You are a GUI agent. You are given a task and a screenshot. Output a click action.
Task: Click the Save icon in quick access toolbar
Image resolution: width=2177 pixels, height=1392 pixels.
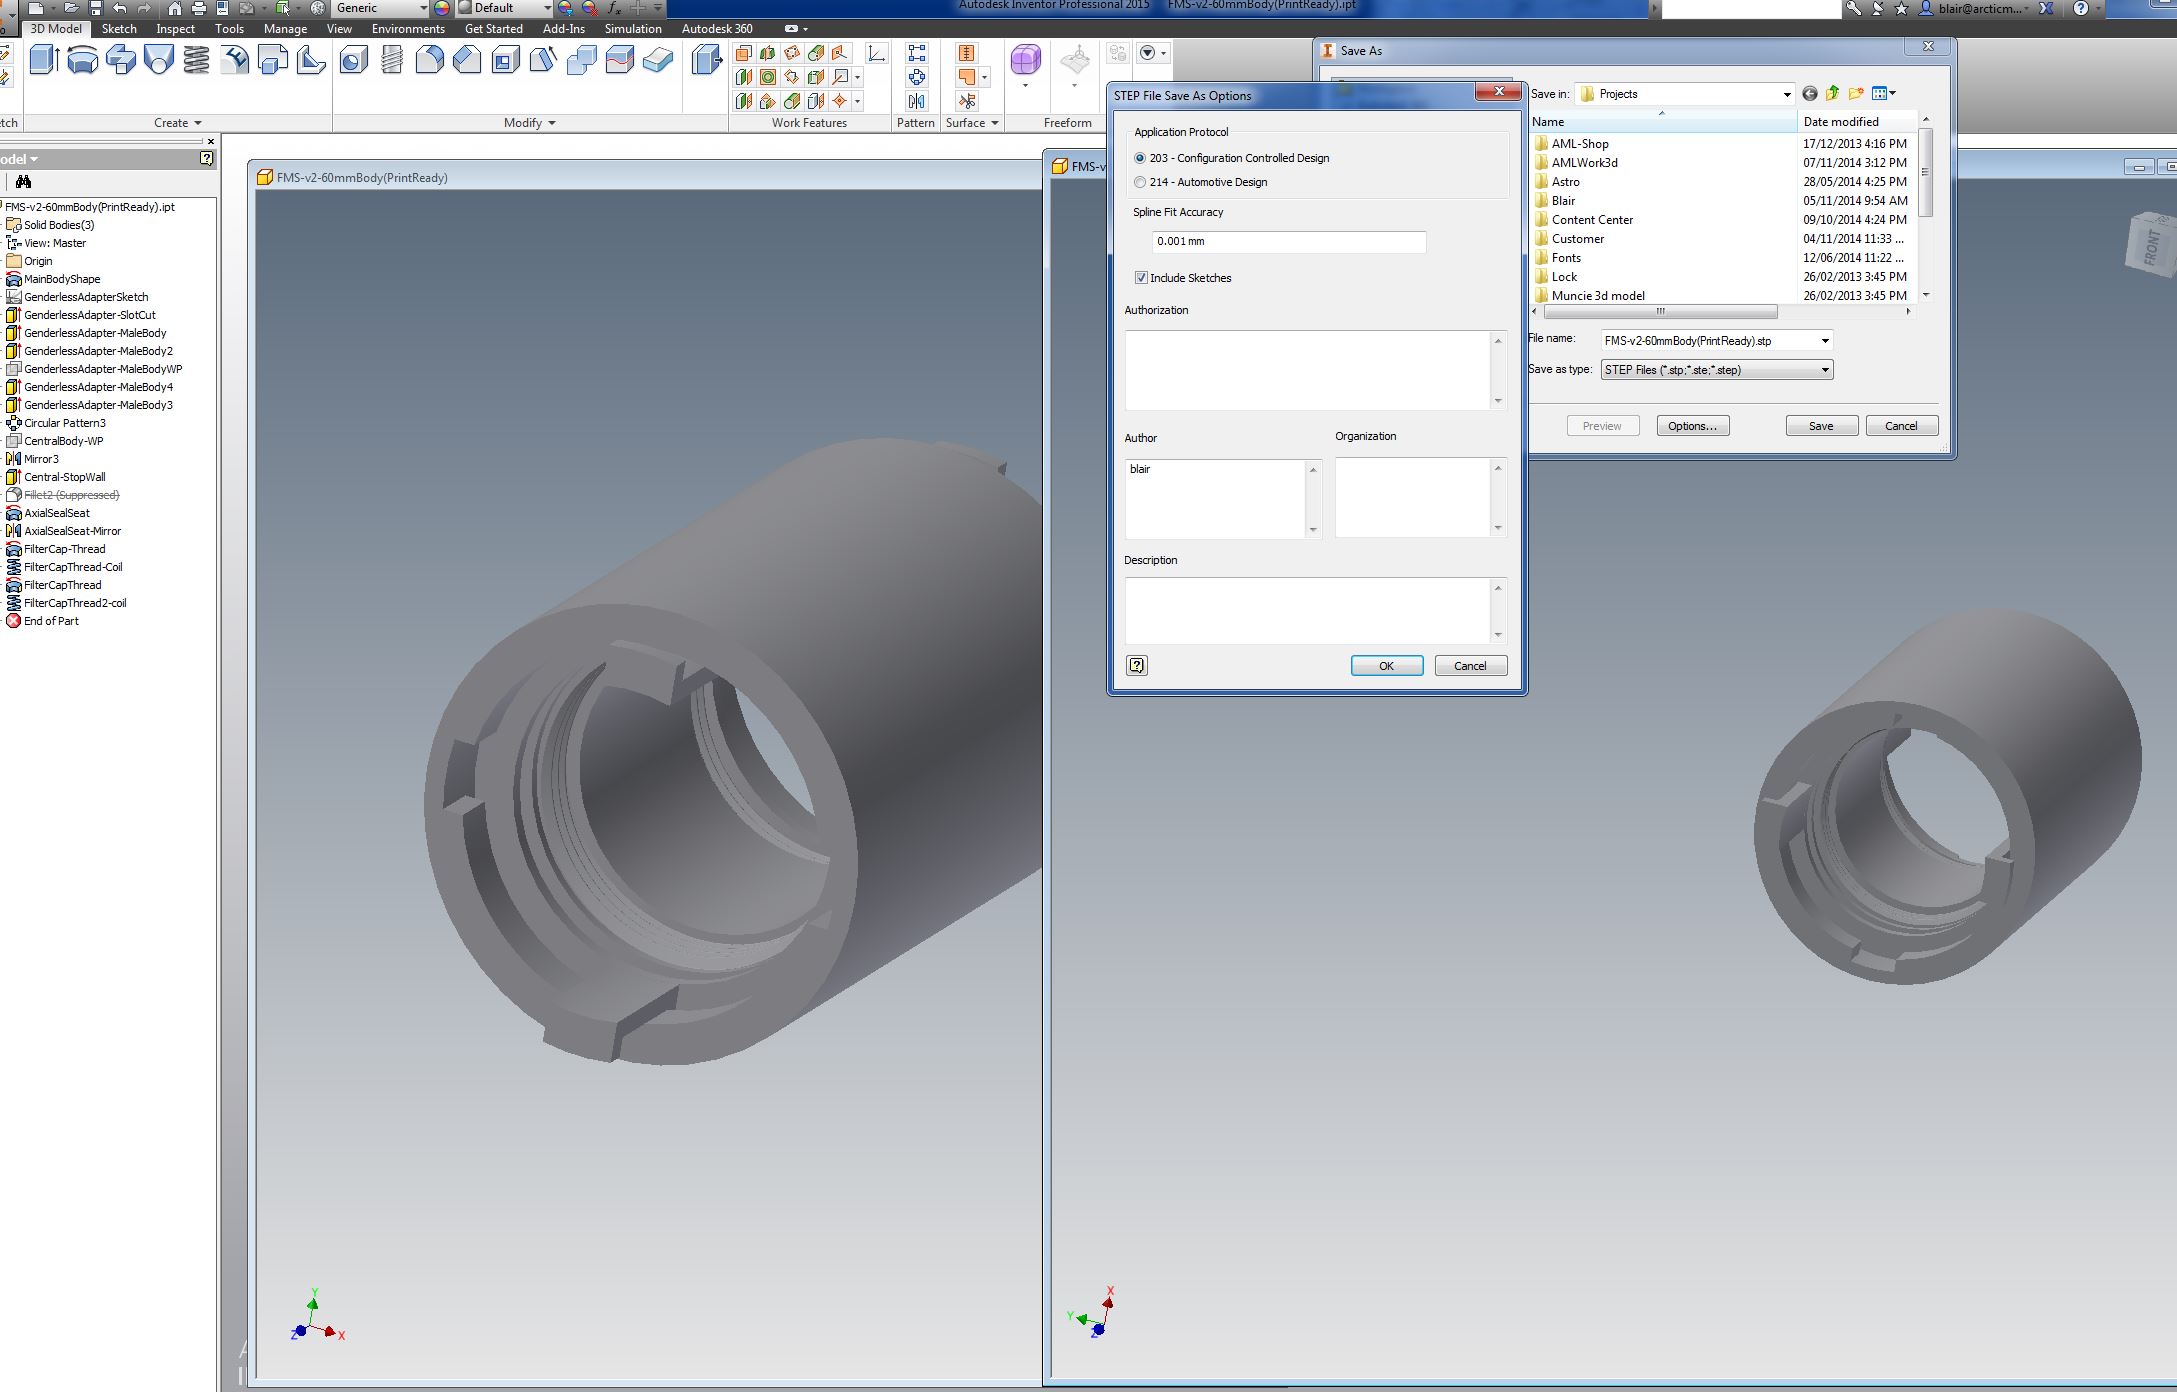point(96,8)
